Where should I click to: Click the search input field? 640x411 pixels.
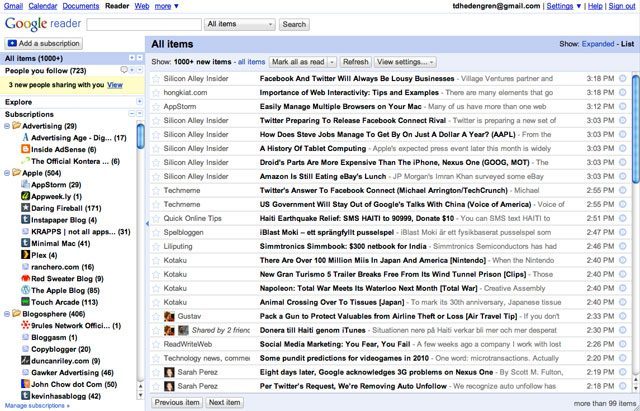[x=144, y=24]
